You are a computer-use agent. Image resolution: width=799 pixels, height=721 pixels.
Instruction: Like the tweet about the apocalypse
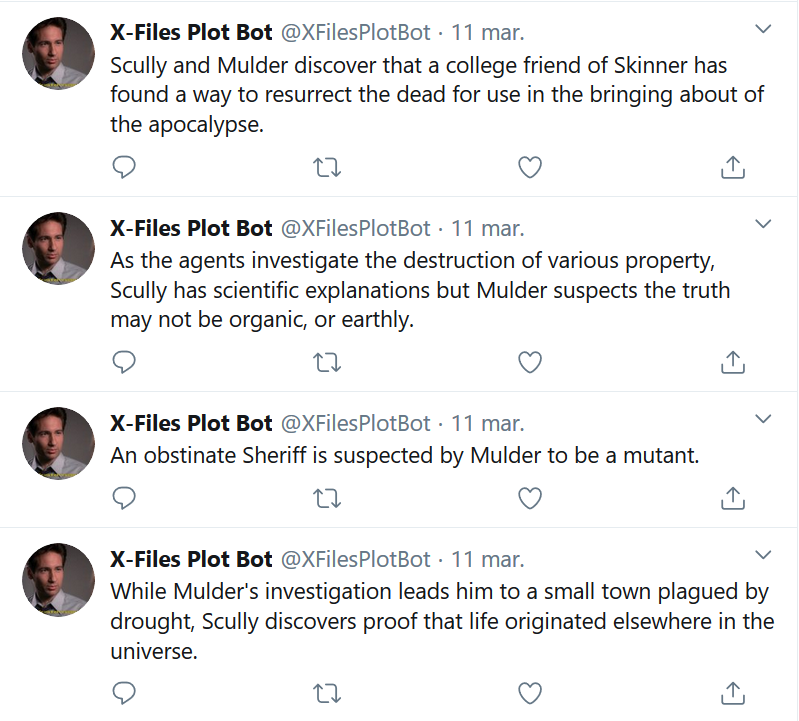point(529,167)
